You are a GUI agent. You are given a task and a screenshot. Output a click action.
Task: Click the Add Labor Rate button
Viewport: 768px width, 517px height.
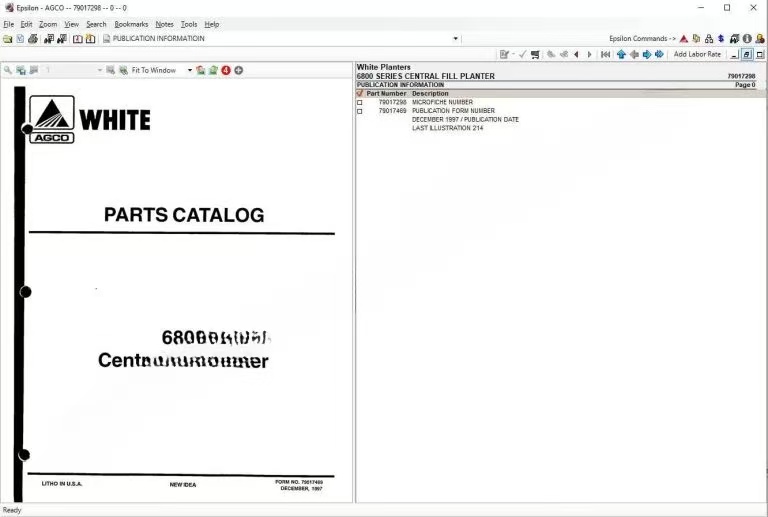coord(697,54)
